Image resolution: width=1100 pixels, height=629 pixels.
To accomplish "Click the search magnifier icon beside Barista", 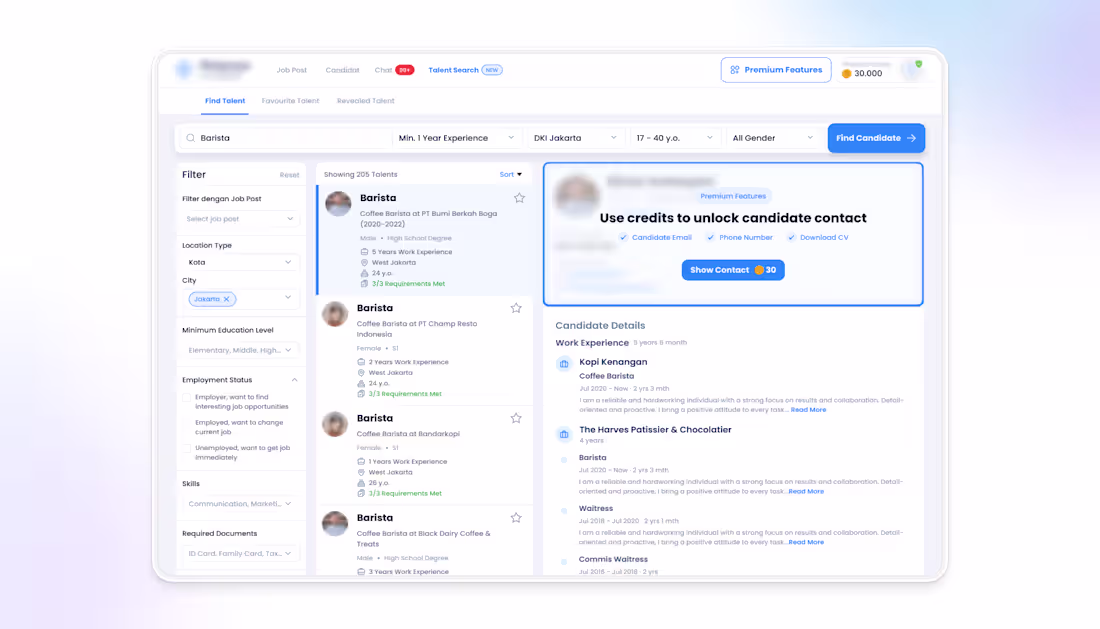I will pos(190,138).
